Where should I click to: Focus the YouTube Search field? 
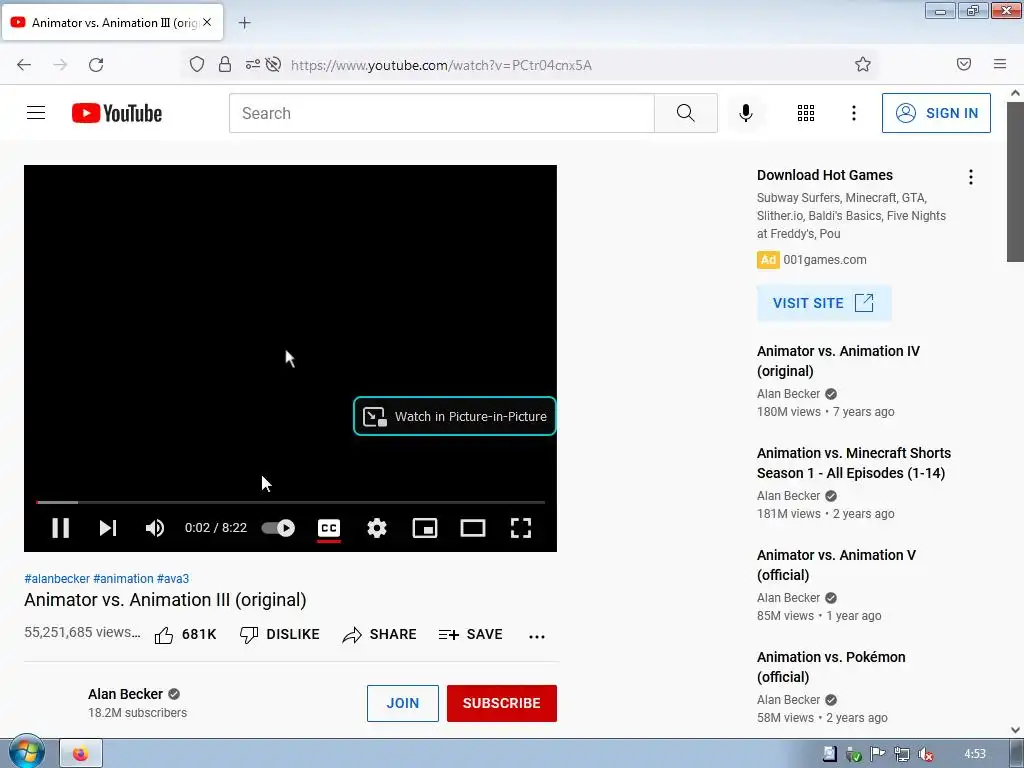[x=441, y=113]
